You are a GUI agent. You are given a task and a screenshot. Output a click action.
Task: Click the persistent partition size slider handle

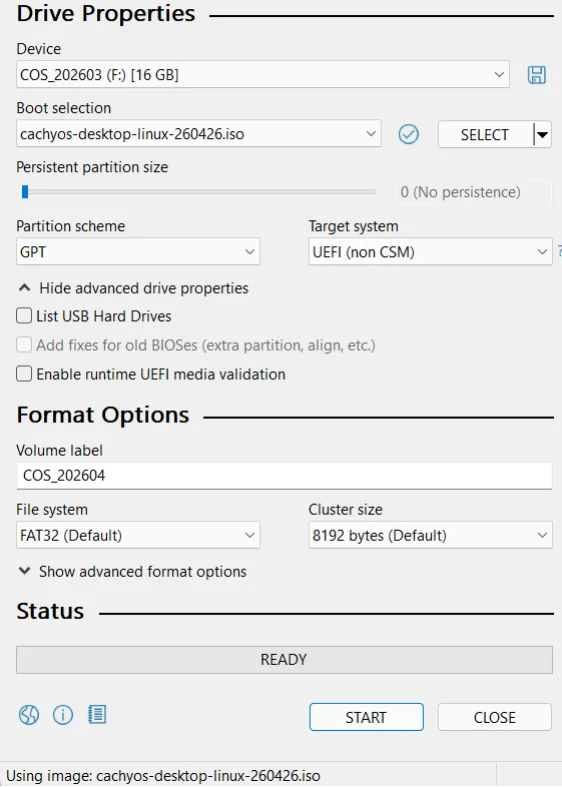coord(25,192)
